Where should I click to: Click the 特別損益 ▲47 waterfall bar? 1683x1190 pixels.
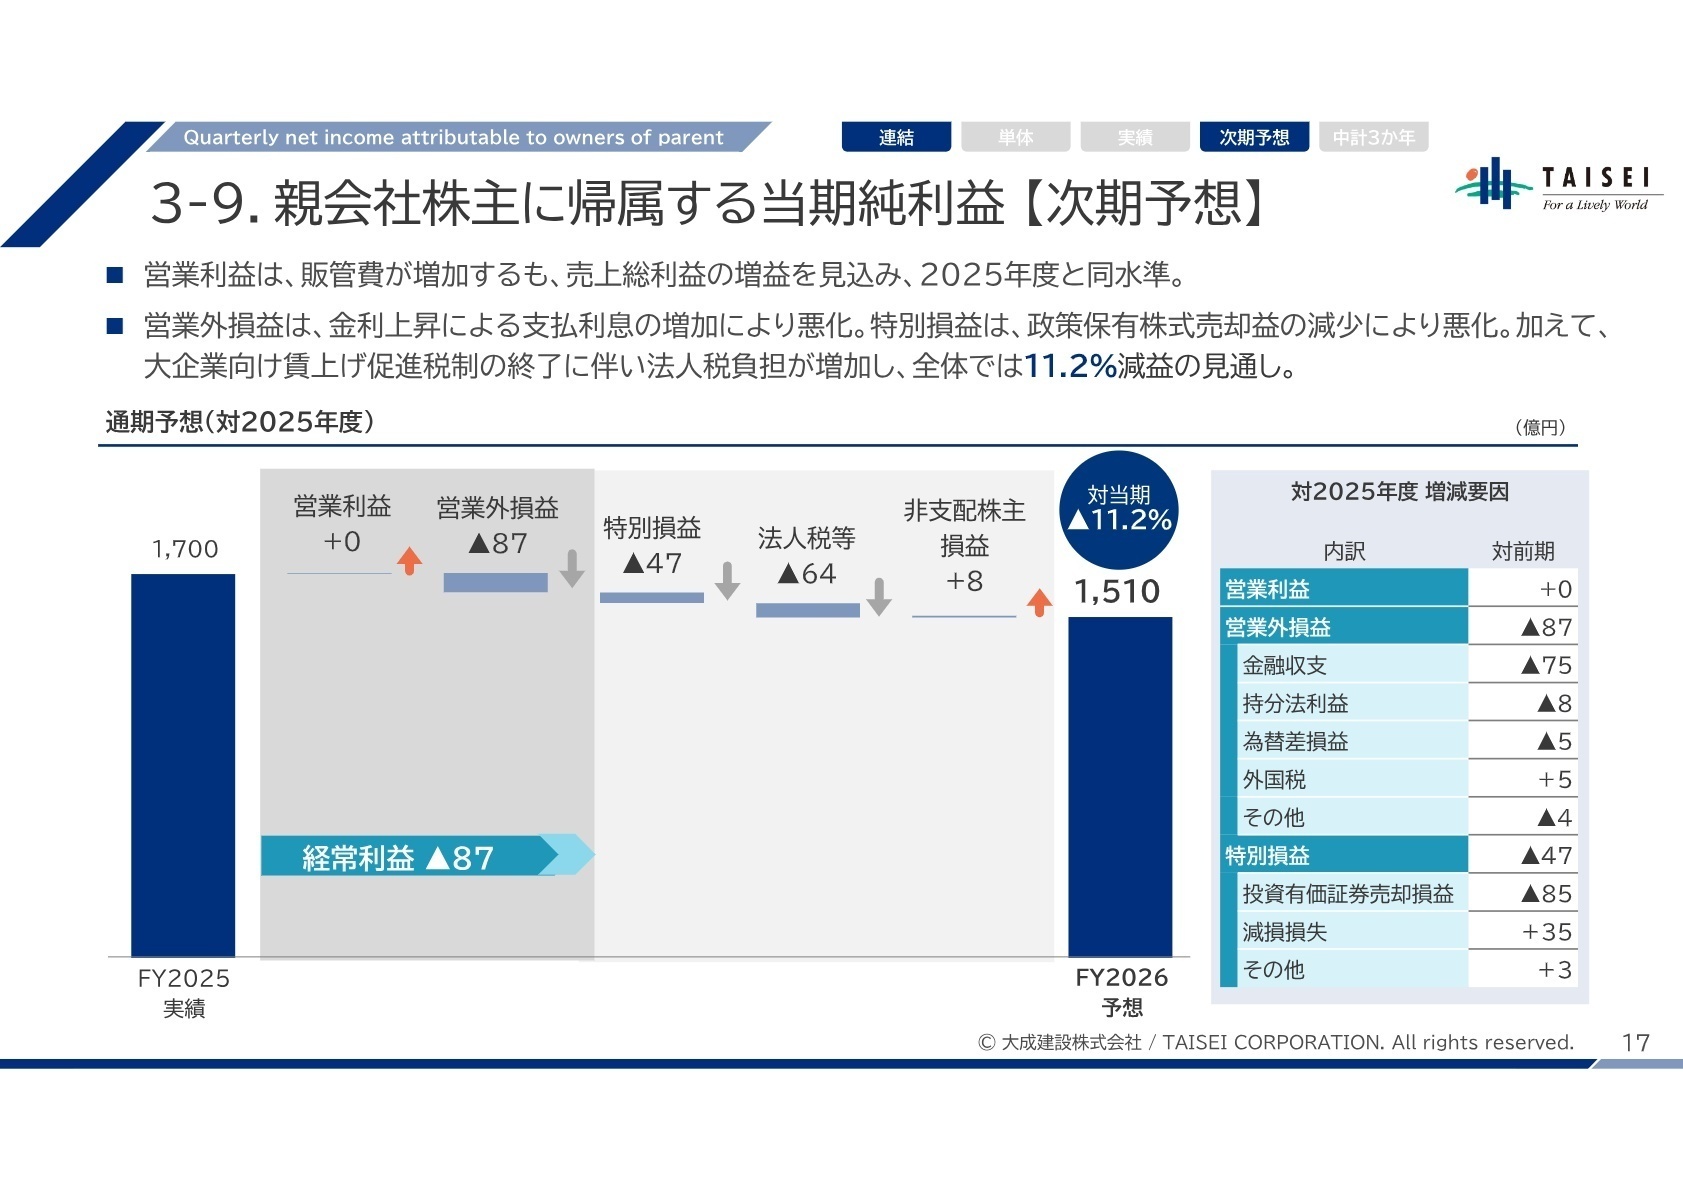pyautogui.click(x=652, y=597)
